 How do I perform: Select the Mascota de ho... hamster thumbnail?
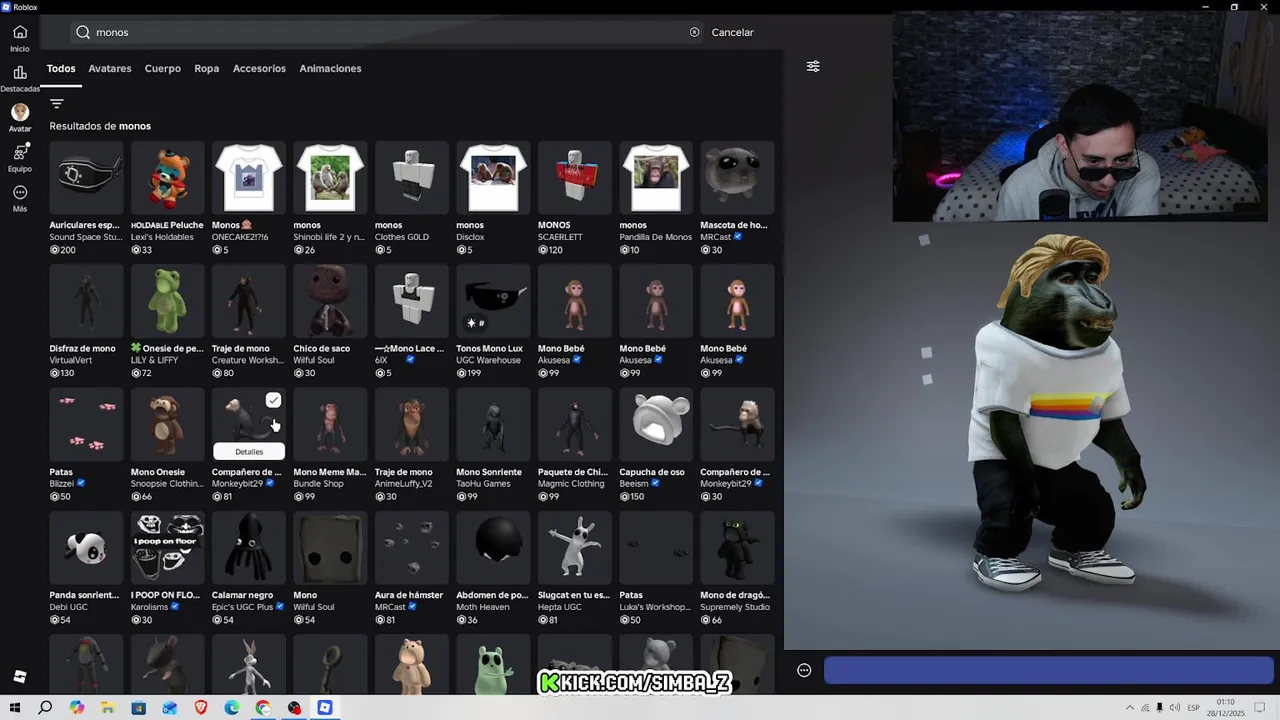pos(737,178)
